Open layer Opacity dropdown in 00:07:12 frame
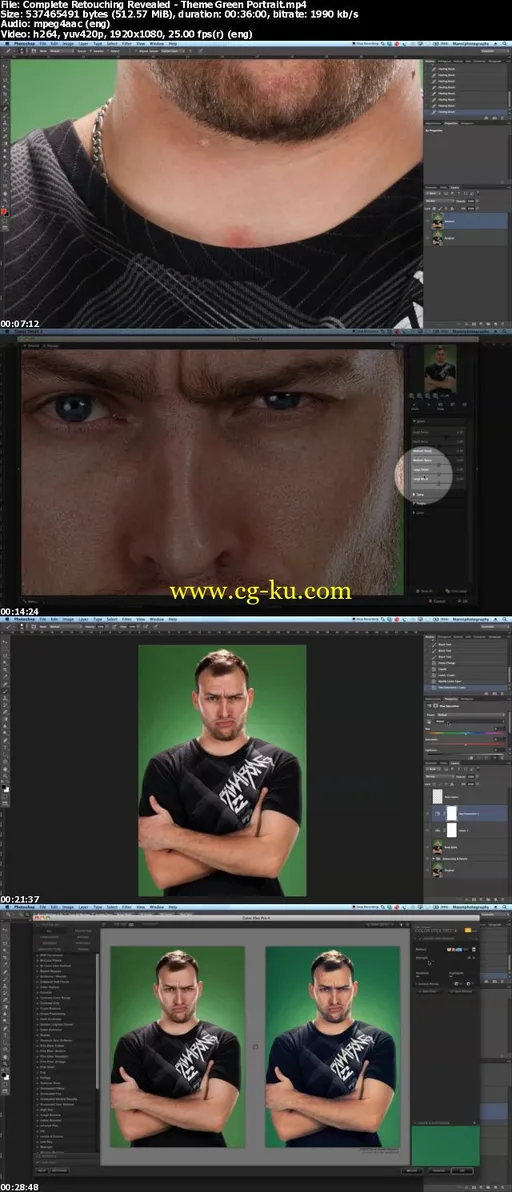Image resolution: width=512 pixels, height=1192 pixels. point(477,201)
